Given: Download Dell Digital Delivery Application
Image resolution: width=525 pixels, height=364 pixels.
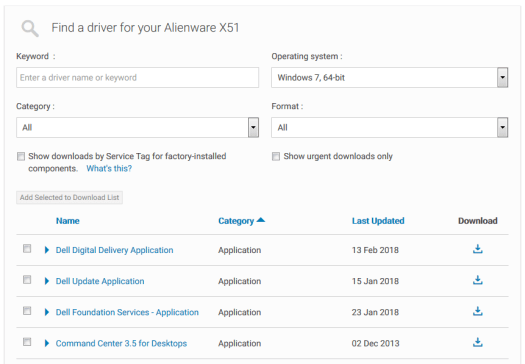Looking at the screenshot, I should click(x=477, y=249).
